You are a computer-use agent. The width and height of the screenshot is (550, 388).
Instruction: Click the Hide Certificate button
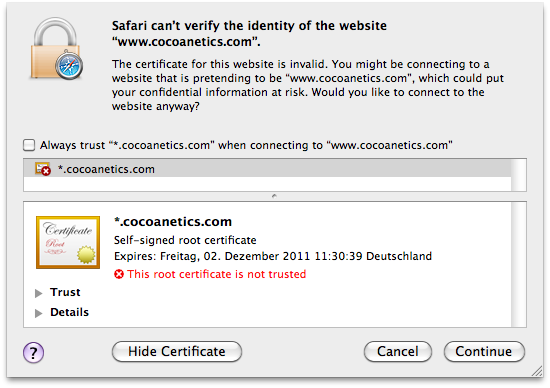coord(177,352)
